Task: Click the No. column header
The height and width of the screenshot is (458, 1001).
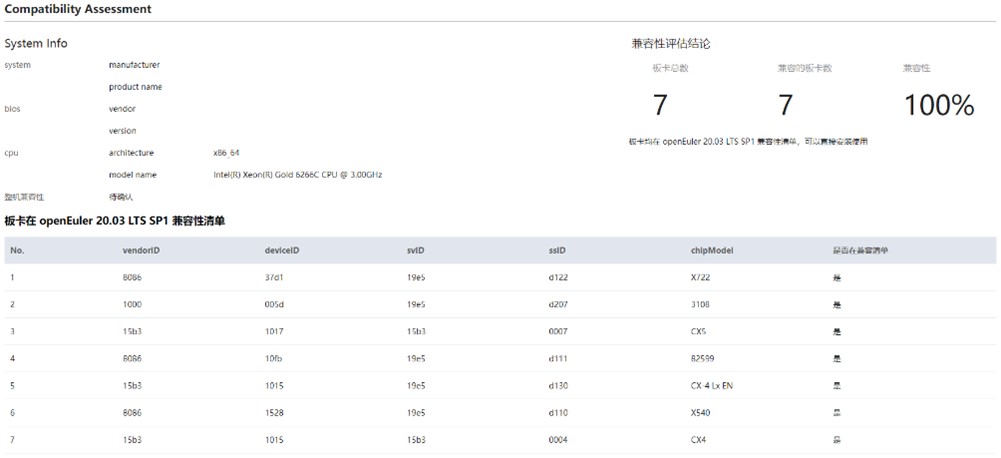Action: tap(17, 250)
